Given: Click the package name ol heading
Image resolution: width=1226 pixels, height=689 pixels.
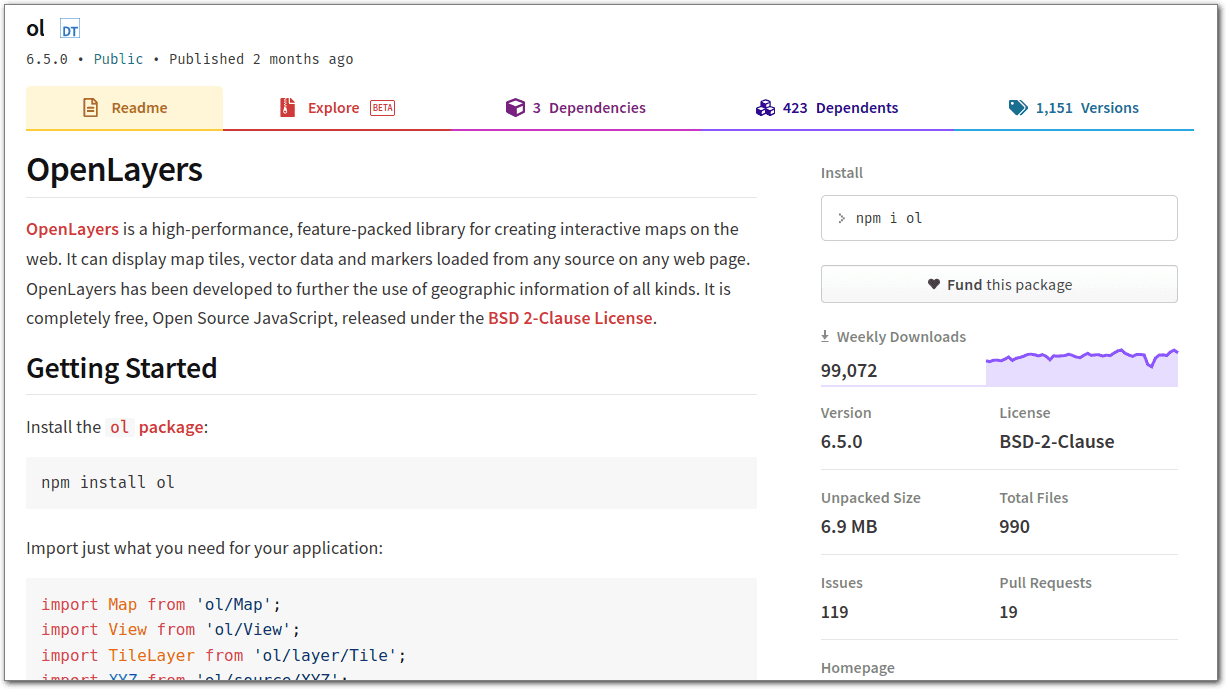Looking at the screenshot, I should [x=36, y=29].
